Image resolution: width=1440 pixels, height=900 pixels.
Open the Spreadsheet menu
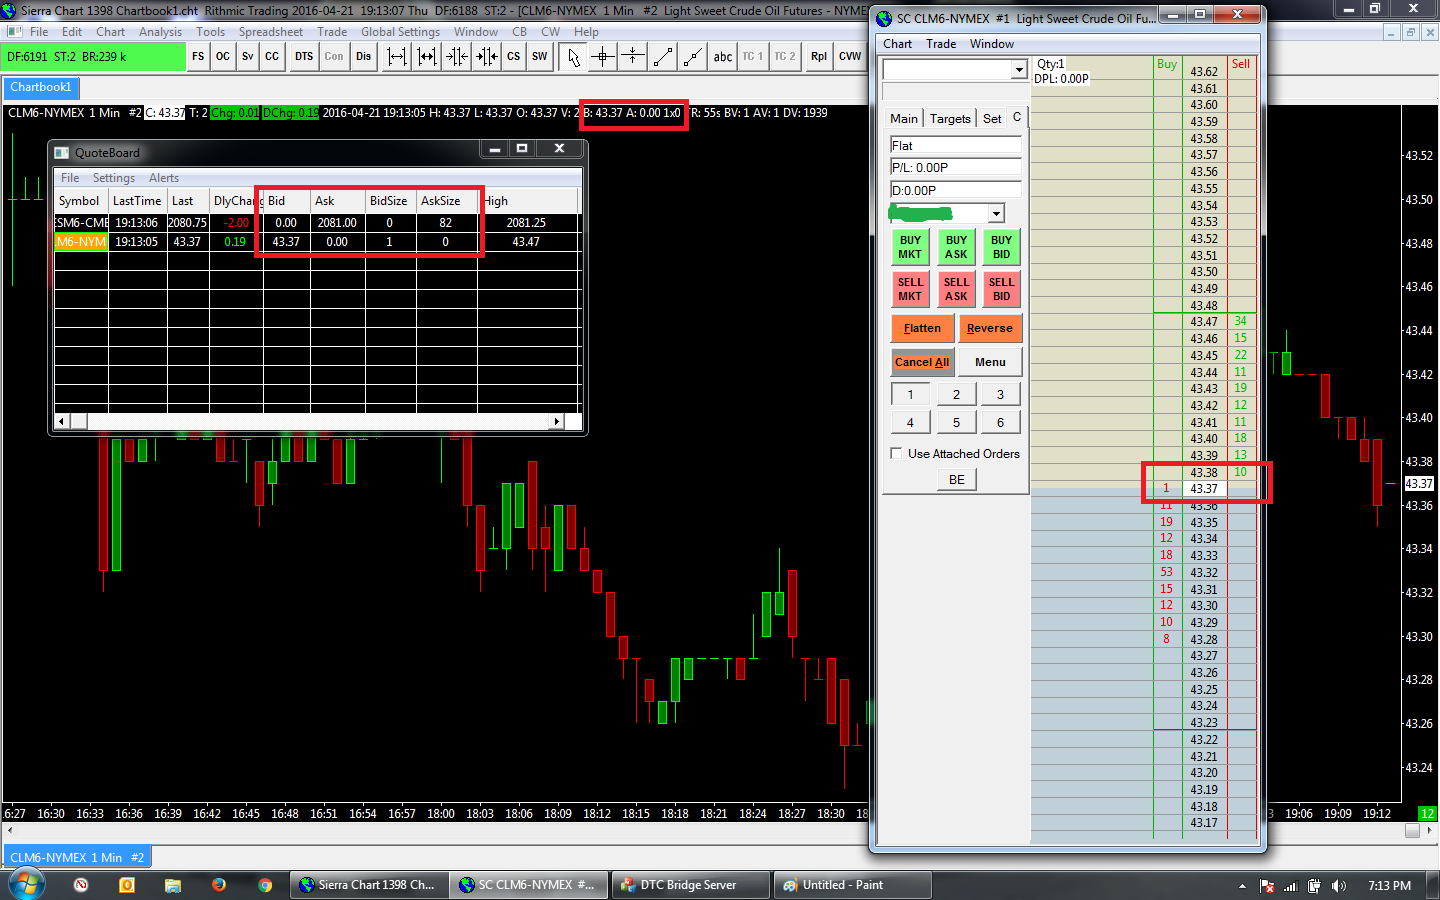coord(270,32)
